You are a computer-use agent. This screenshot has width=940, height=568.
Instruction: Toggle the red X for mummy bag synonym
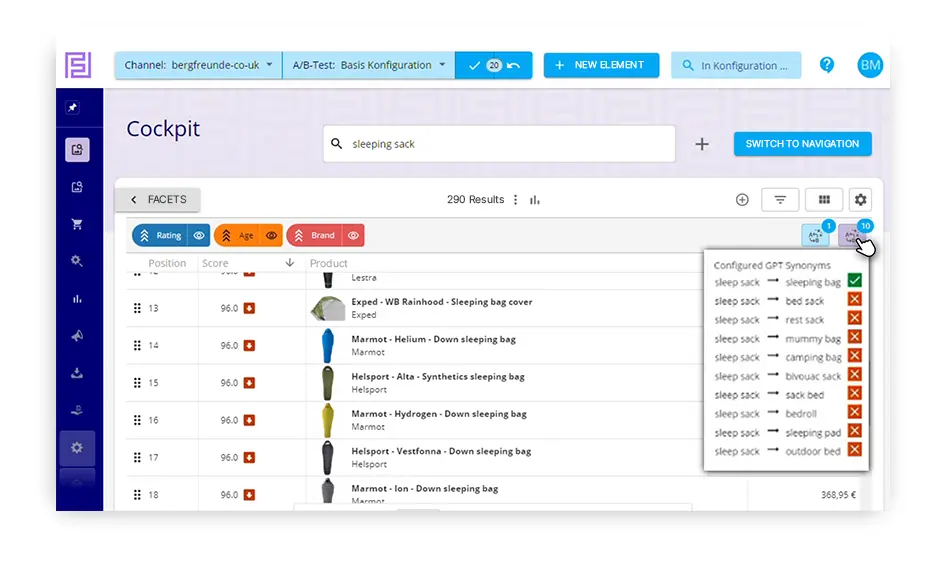(x=855, y=336)
